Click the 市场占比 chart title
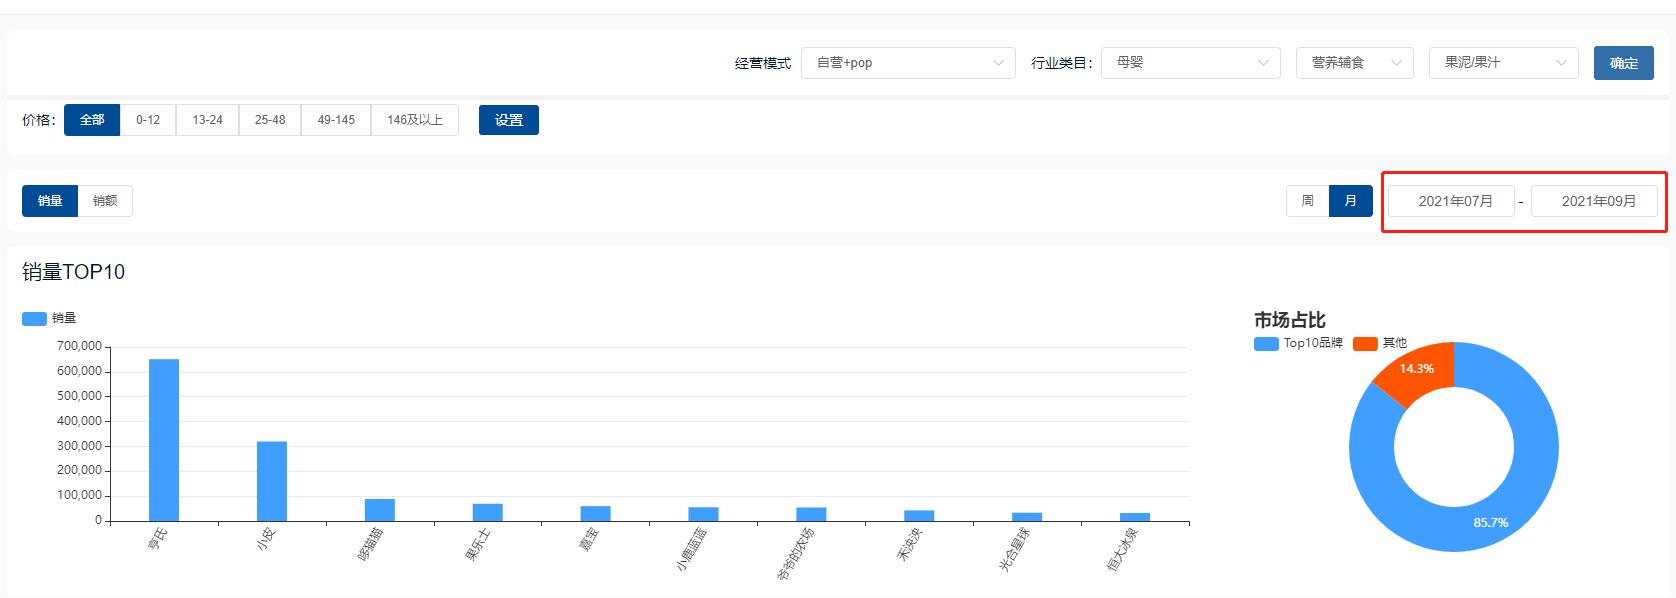The width and height of the screenshot is (1676, 598). [1290, 320]
